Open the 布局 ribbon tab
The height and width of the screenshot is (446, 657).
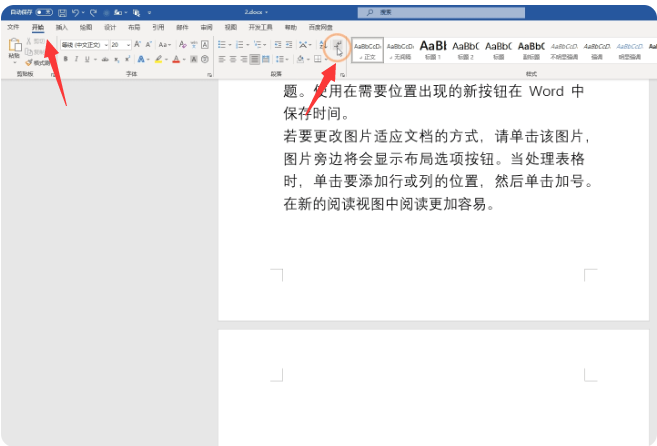point(133,27)
